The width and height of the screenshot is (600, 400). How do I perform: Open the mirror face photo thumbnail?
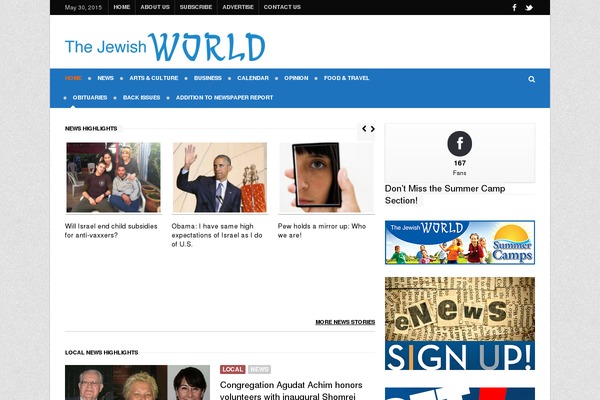pos(326,177)
